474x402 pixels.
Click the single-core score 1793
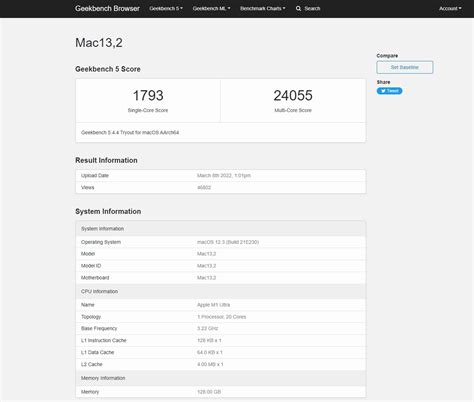pos(148,96)
